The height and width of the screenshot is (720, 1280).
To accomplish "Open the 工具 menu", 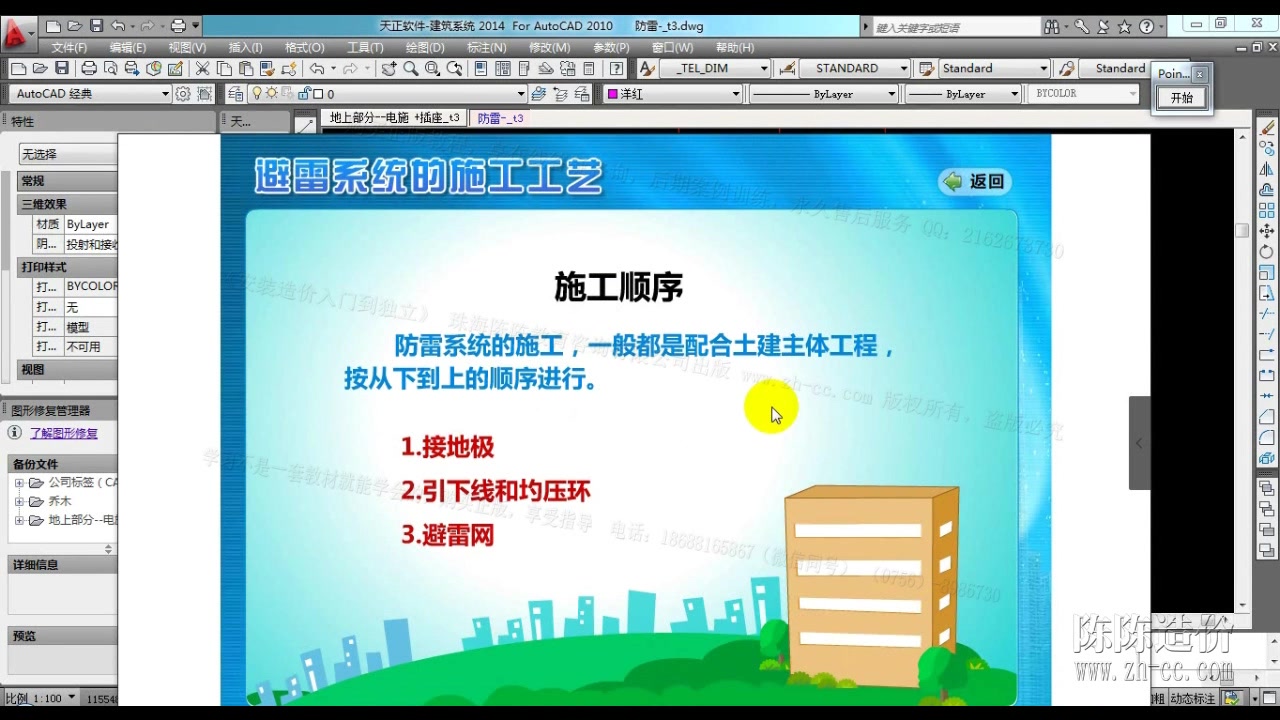I will (x=365, y=47).
